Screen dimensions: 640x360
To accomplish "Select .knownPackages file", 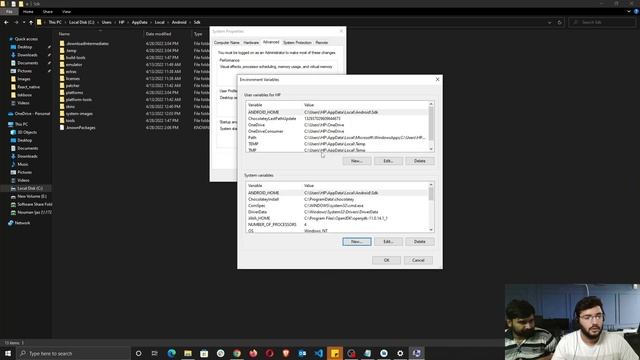I will 80,128.
